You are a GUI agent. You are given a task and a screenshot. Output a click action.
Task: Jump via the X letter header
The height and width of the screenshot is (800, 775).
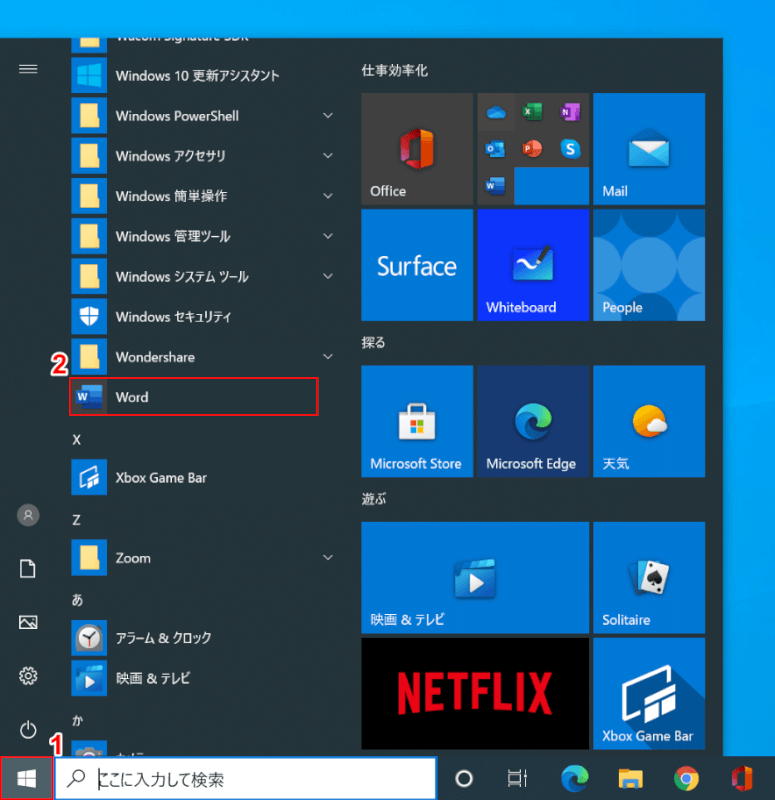click(x=77, y=440)
